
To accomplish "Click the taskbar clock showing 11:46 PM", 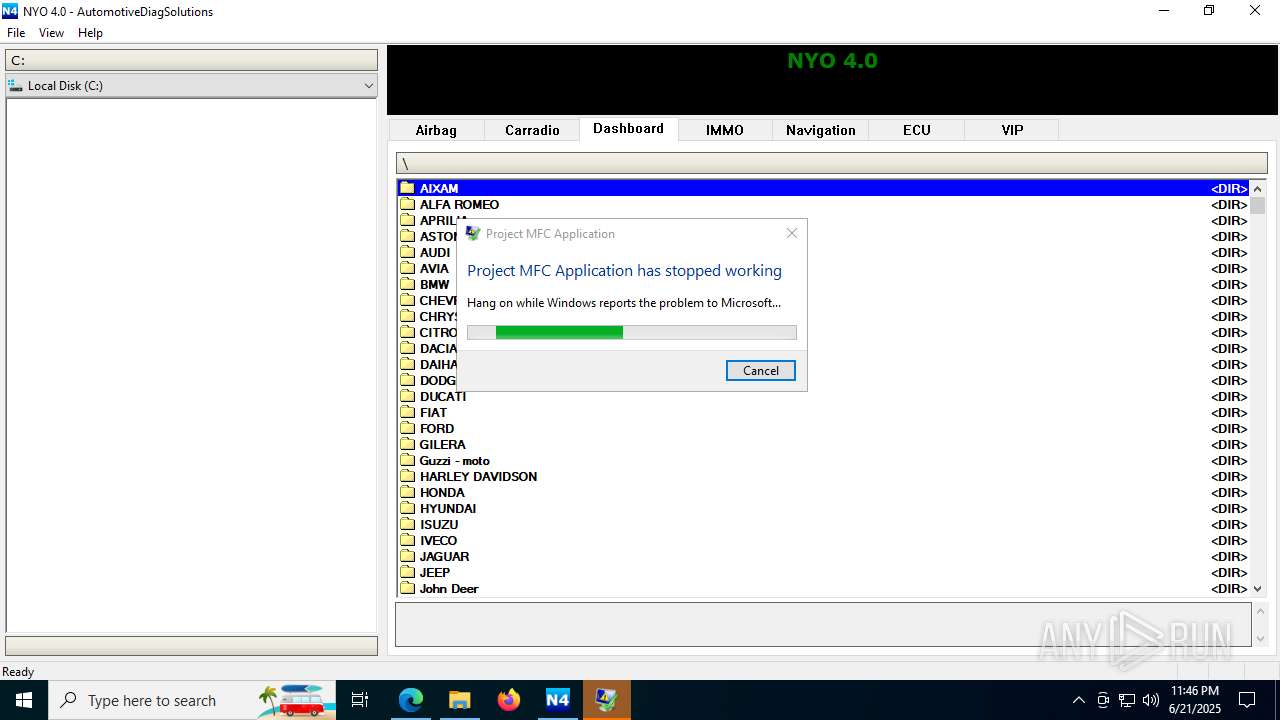I will click(1194, 700).
